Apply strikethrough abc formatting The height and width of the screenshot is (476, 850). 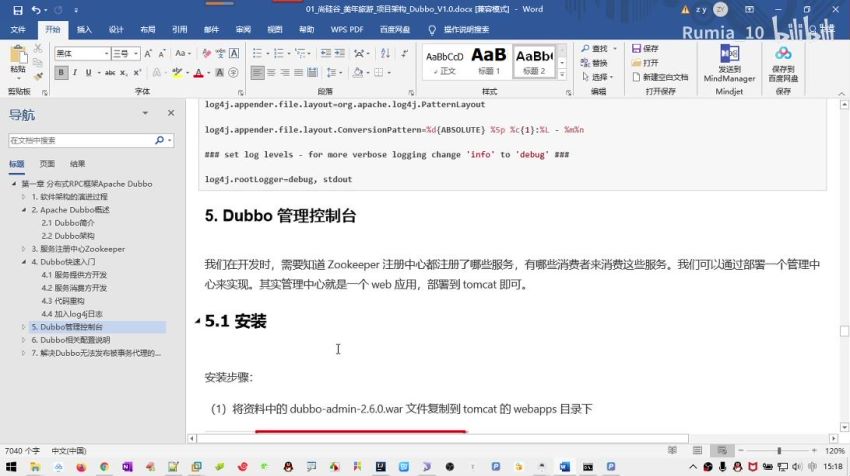(x=110, y=73)
